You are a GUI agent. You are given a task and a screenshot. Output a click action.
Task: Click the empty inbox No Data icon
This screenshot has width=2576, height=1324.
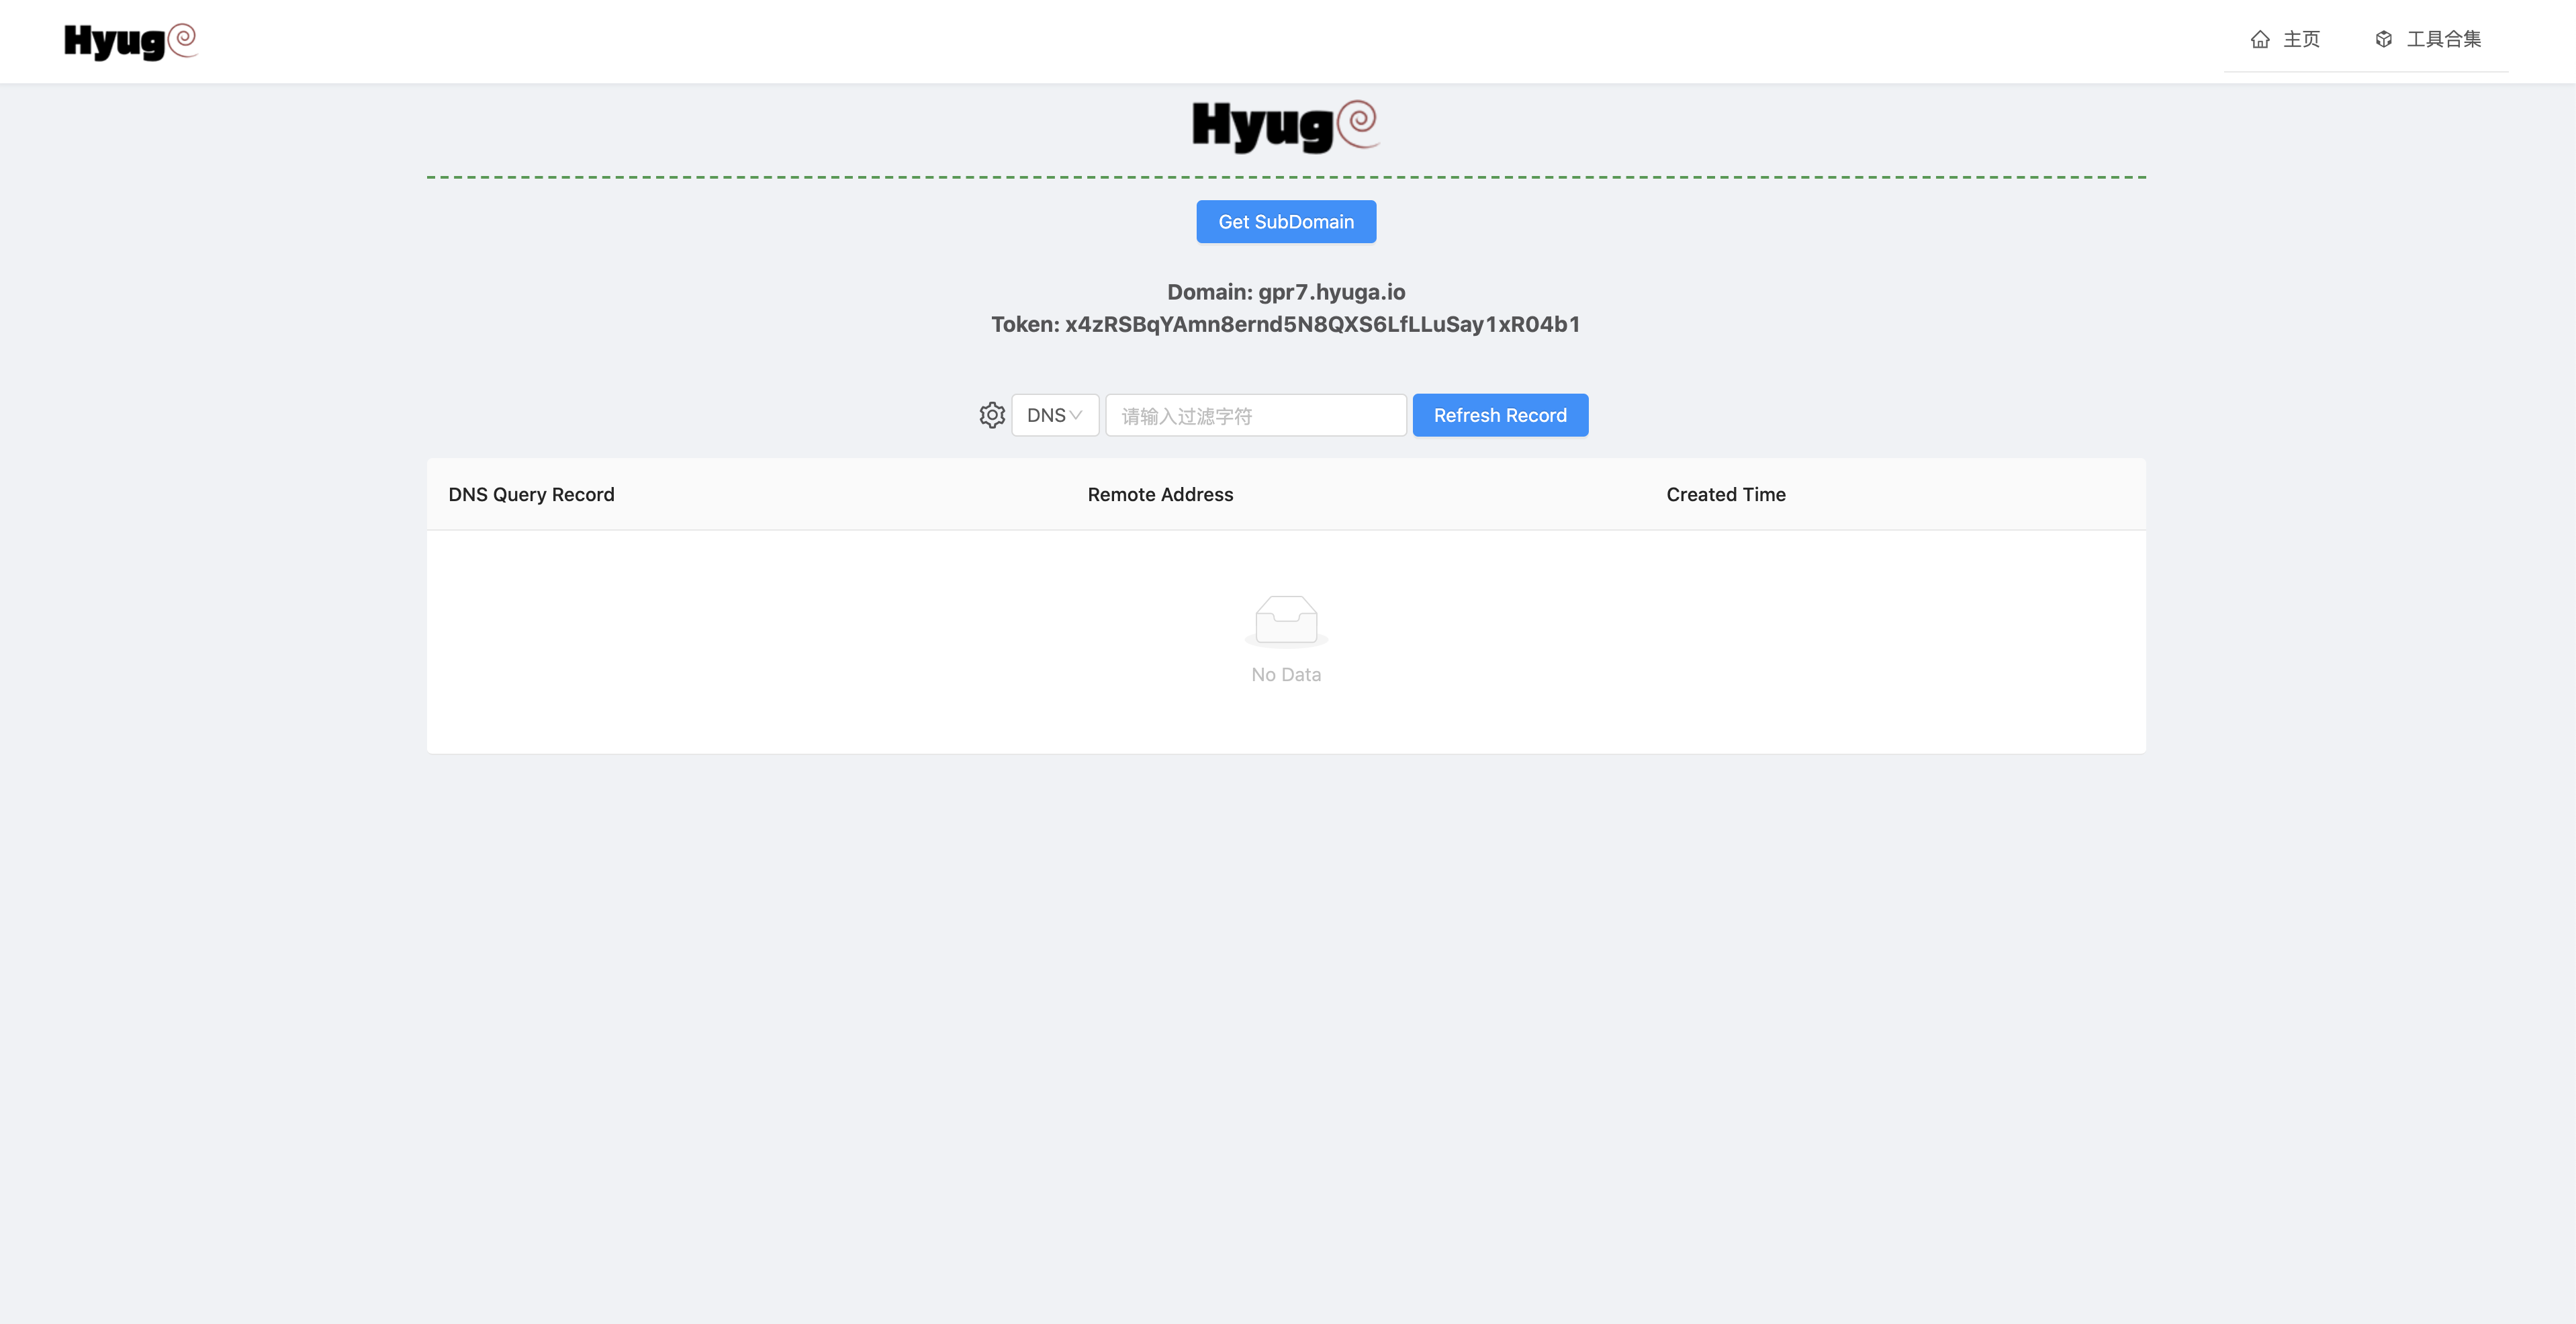[1286, 620]
